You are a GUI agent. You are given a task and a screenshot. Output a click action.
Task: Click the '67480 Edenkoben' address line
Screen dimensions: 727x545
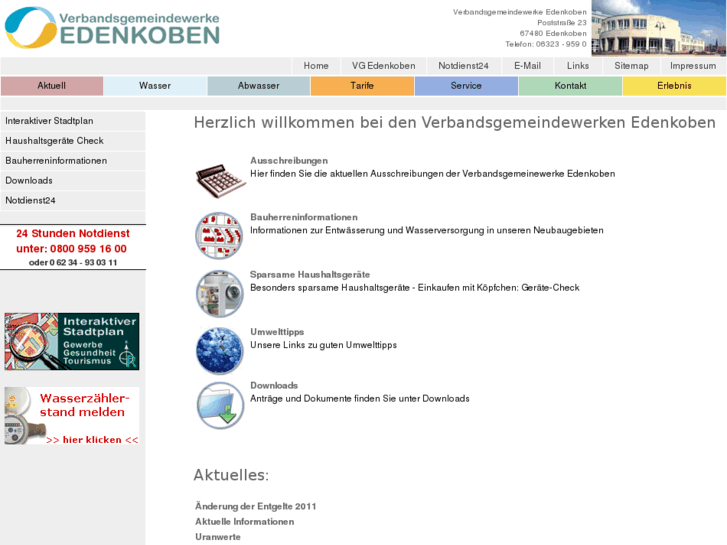coord(553,33)
